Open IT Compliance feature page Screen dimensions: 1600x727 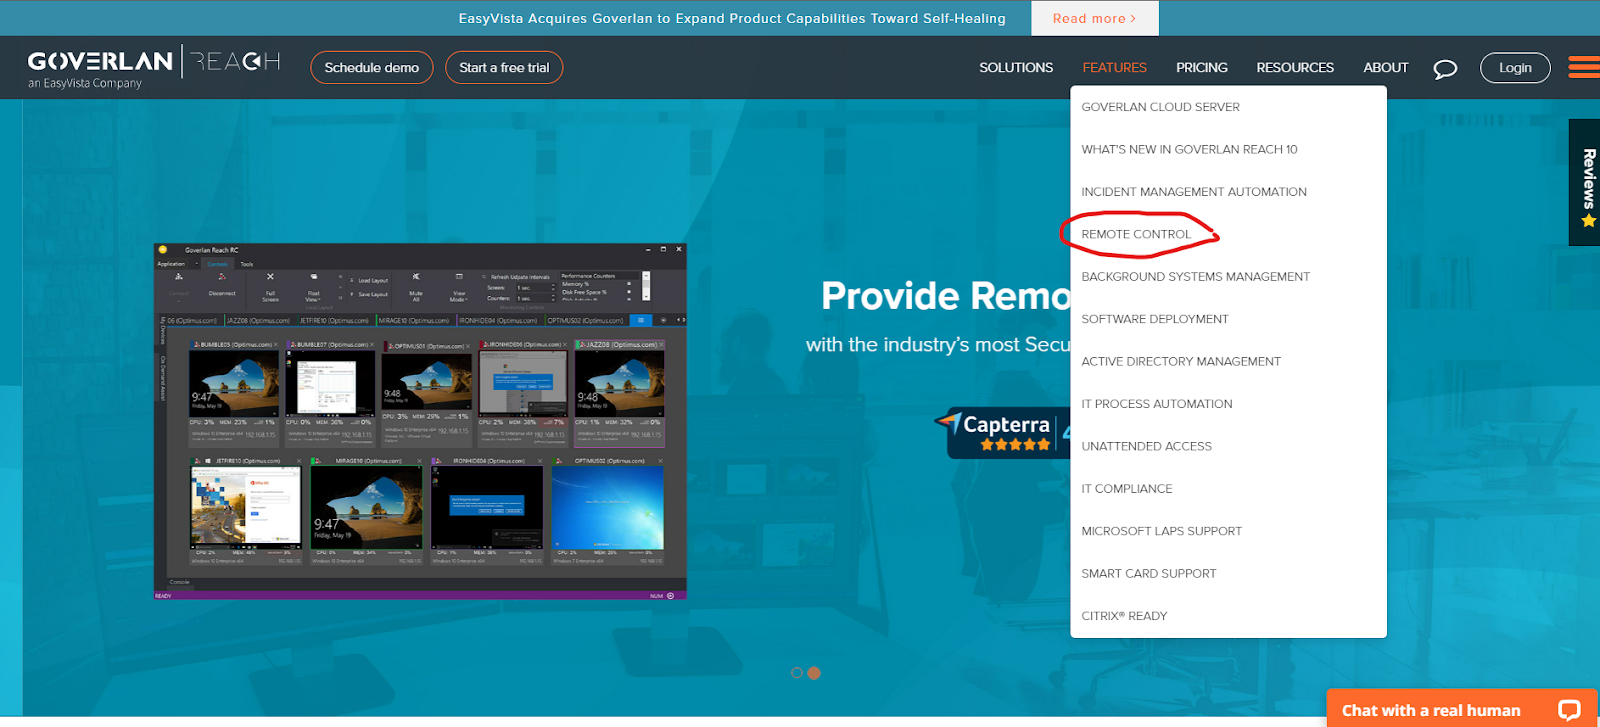click(1127, 489)
